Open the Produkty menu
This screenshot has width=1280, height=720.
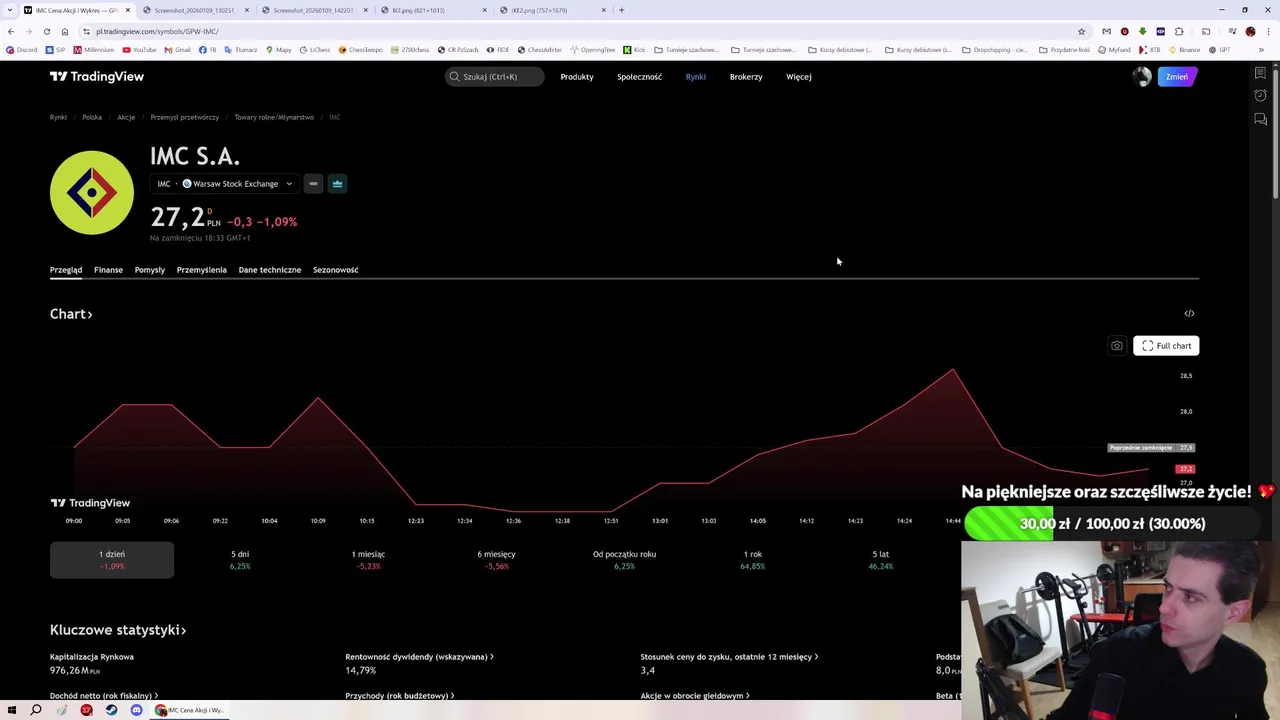coord(577,76)
